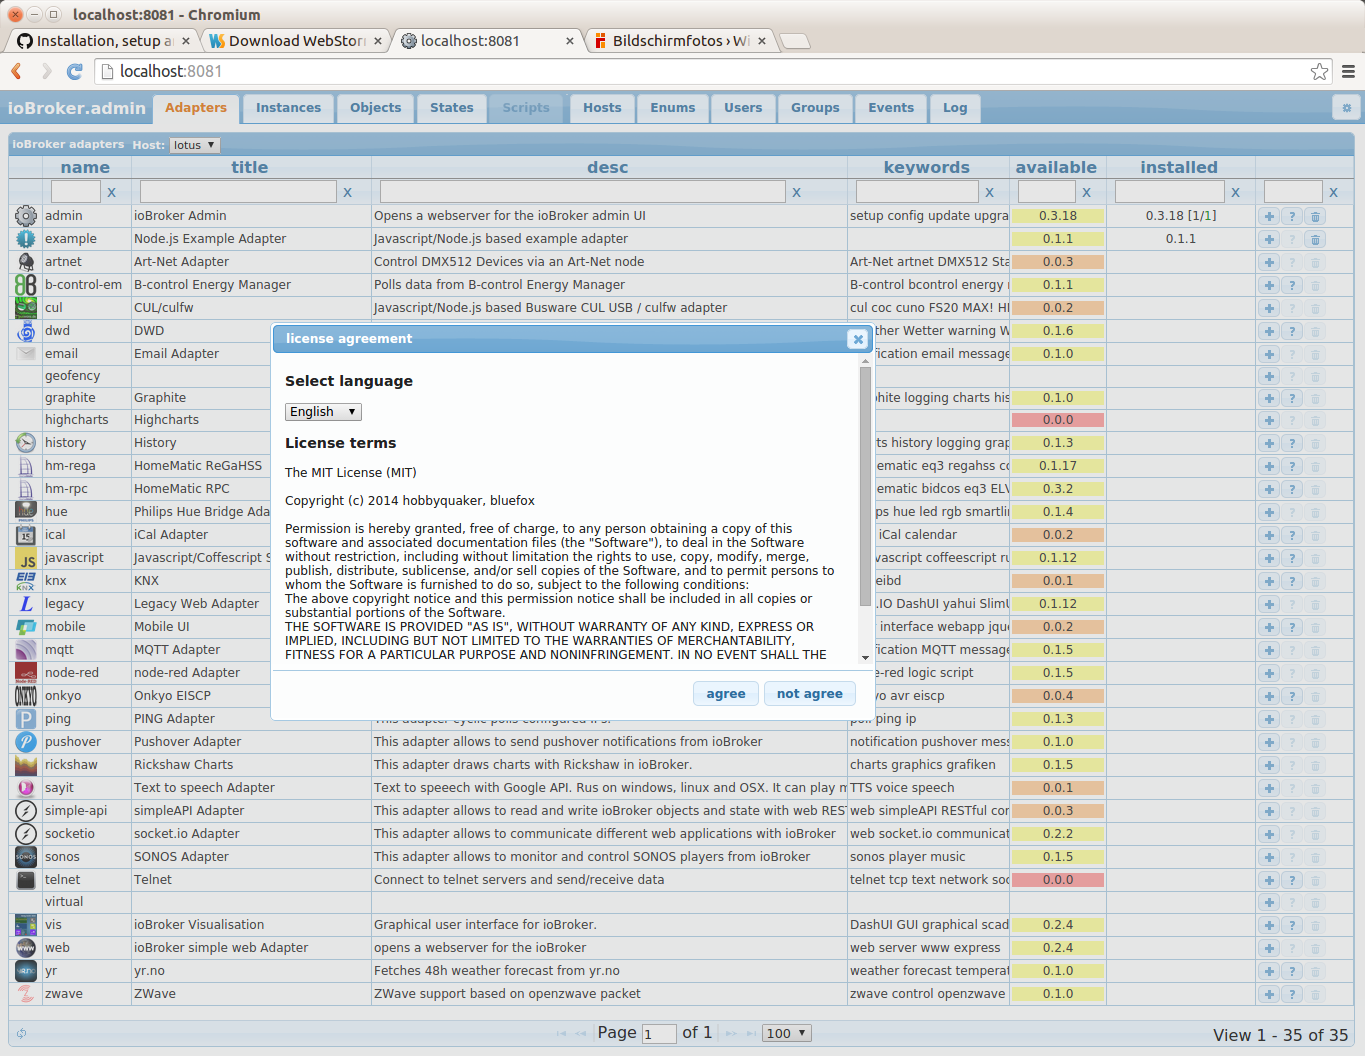Open the Users tab
The image size is (1365, 1056).
click(743, 108)
